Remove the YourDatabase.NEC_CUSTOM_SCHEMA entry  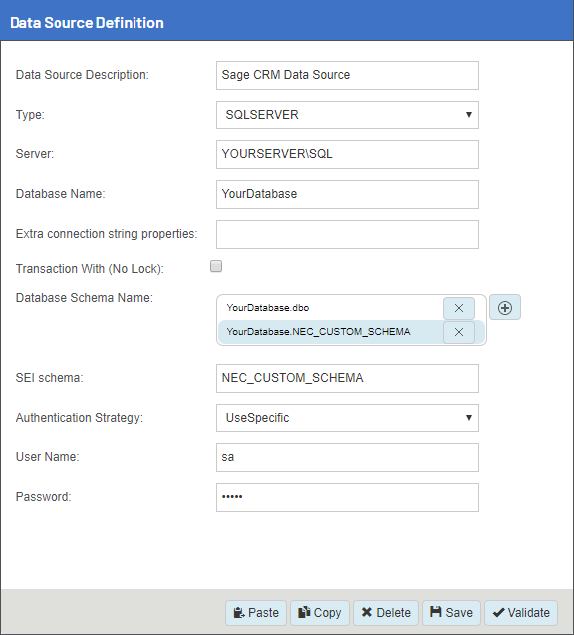coord(459,332)
